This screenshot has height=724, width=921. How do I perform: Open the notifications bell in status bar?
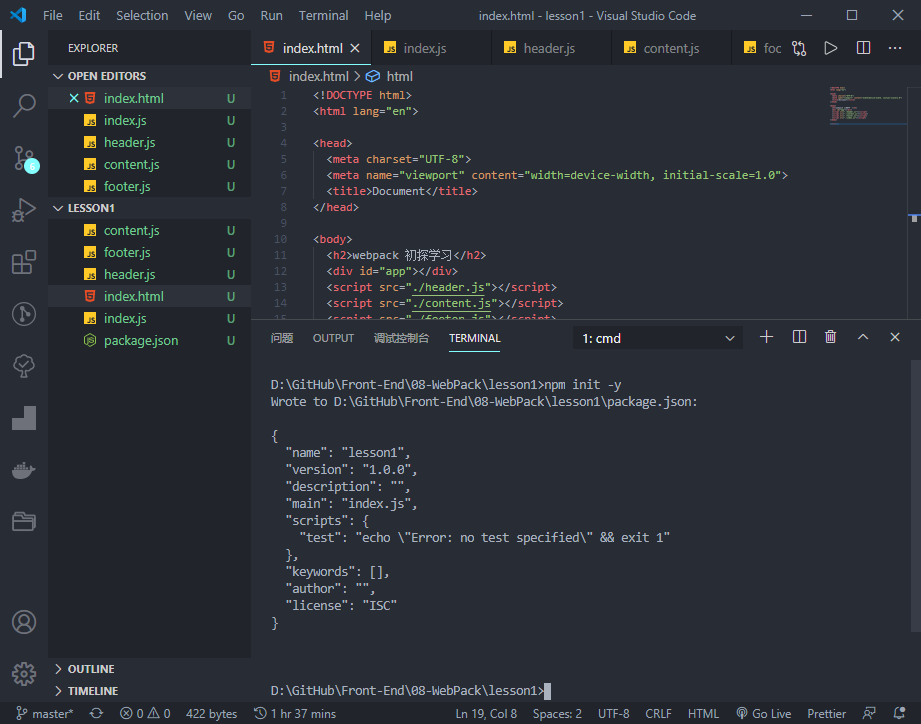pos(899,713)
